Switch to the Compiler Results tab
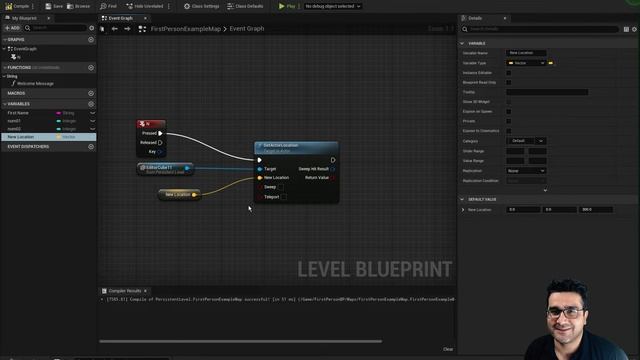This screenshot has width=640, height=360. click(124, 291)
